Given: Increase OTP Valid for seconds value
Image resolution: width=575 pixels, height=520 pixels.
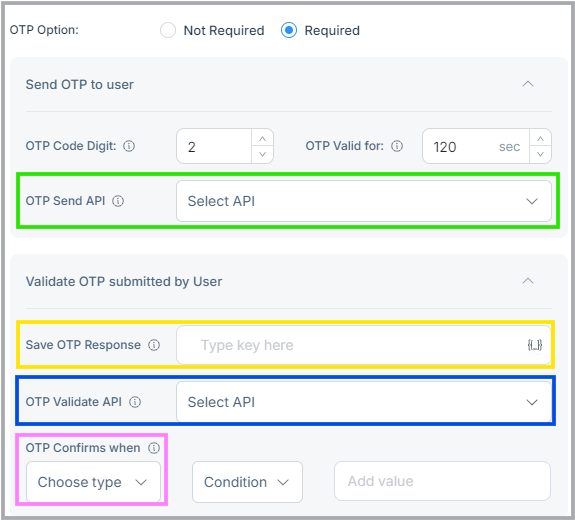Looking at the screenshot, I should pos(540,139).
